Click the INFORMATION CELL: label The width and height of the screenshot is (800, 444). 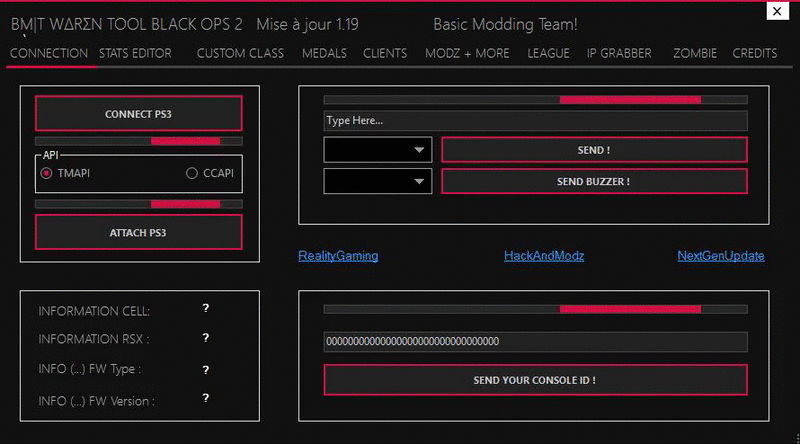click(94, 311)
